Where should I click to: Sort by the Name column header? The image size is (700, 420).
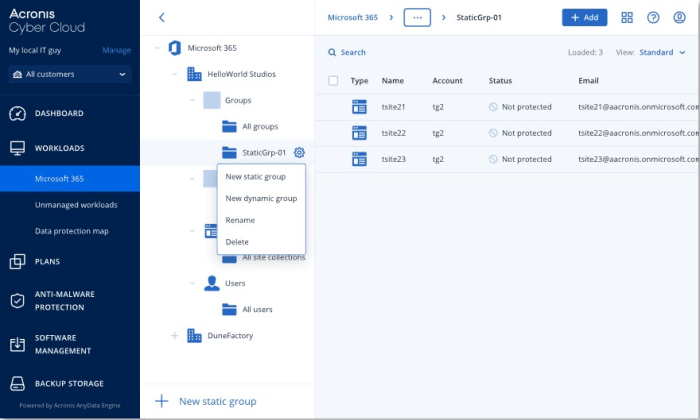tap(392, 81)
